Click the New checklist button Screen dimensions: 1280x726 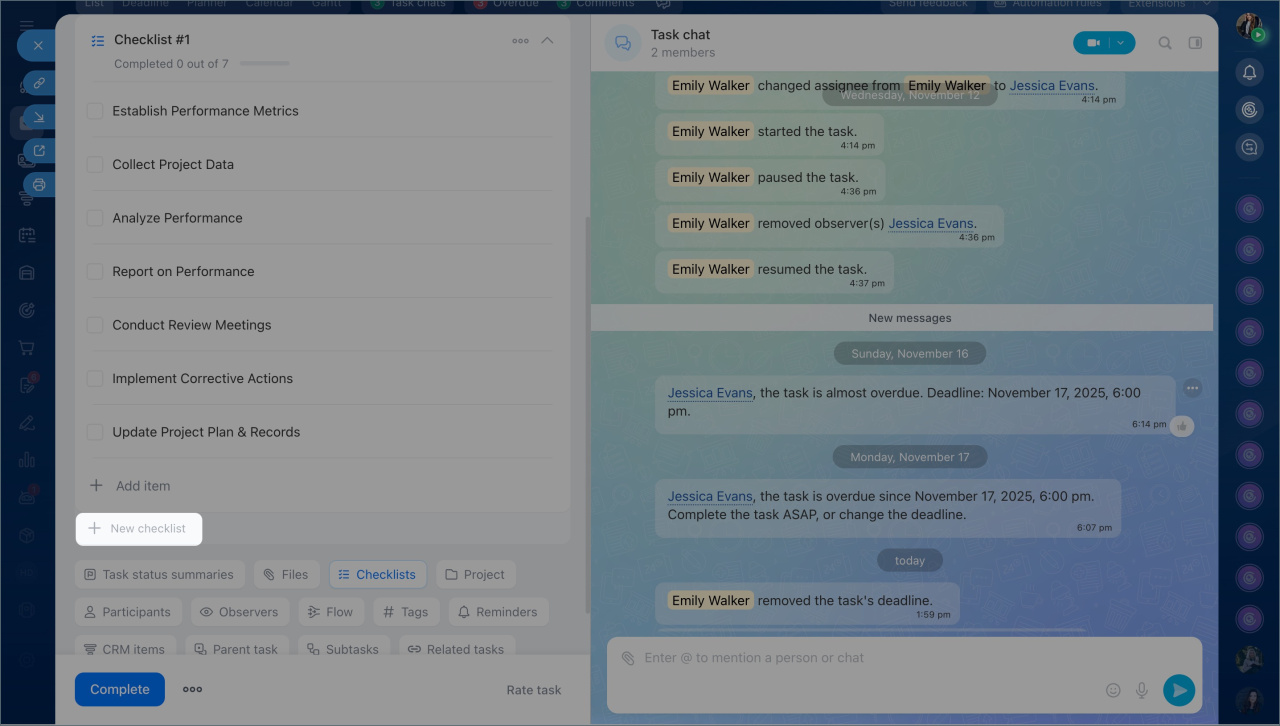139,528
